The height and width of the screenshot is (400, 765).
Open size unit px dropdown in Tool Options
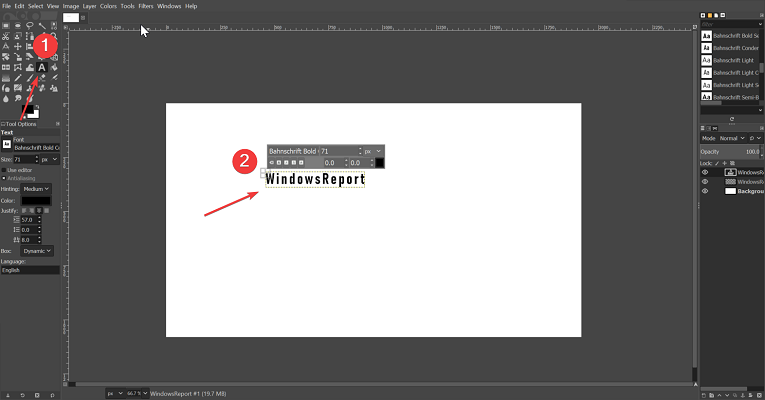[x=50, y=160]
